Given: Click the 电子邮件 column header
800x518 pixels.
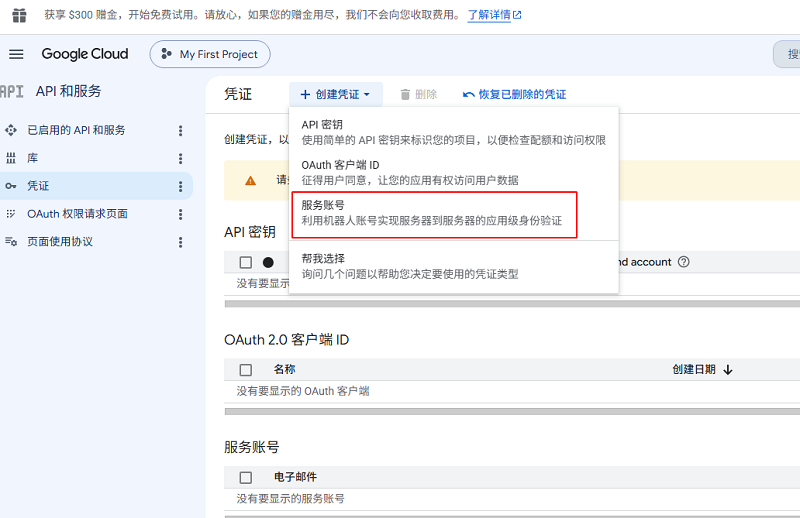Looking at the screenshot, I should pos(295,477).
